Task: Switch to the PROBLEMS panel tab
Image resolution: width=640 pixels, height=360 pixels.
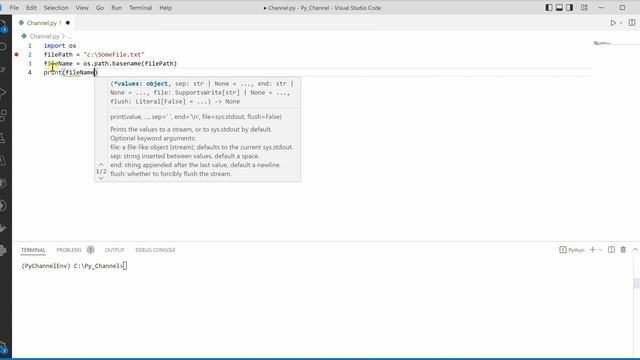Action: (x=69, y=250)
